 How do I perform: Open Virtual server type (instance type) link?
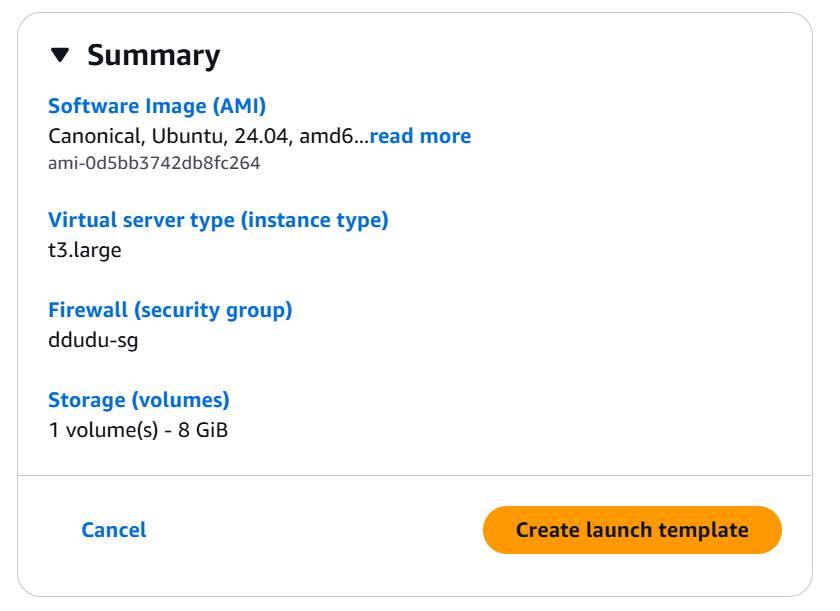218,220
